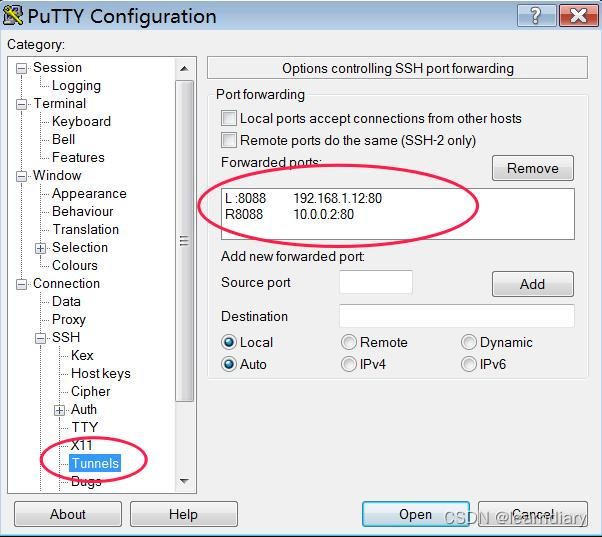Open the X11 category
The height and width of the screenshot is (537, 602).
(81, 445)
